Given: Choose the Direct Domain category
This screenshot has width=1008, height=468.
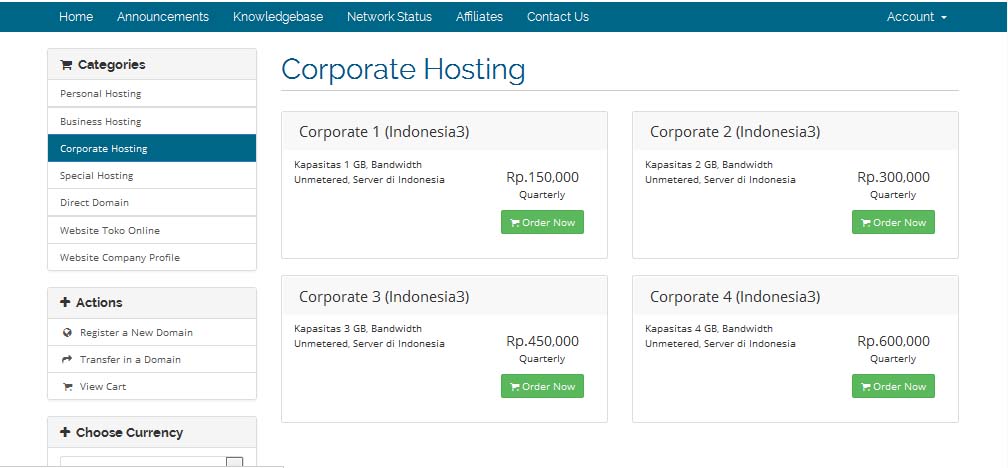Looking at the screenshot, I should click(95, 203).
